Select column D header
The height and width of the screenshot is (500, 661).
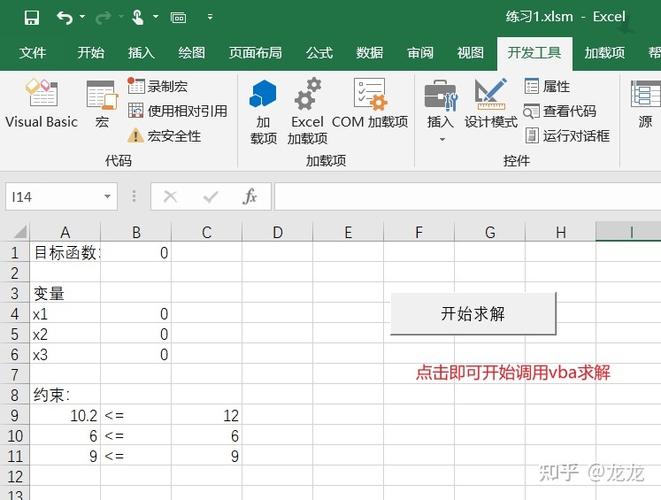pos(277,232)
